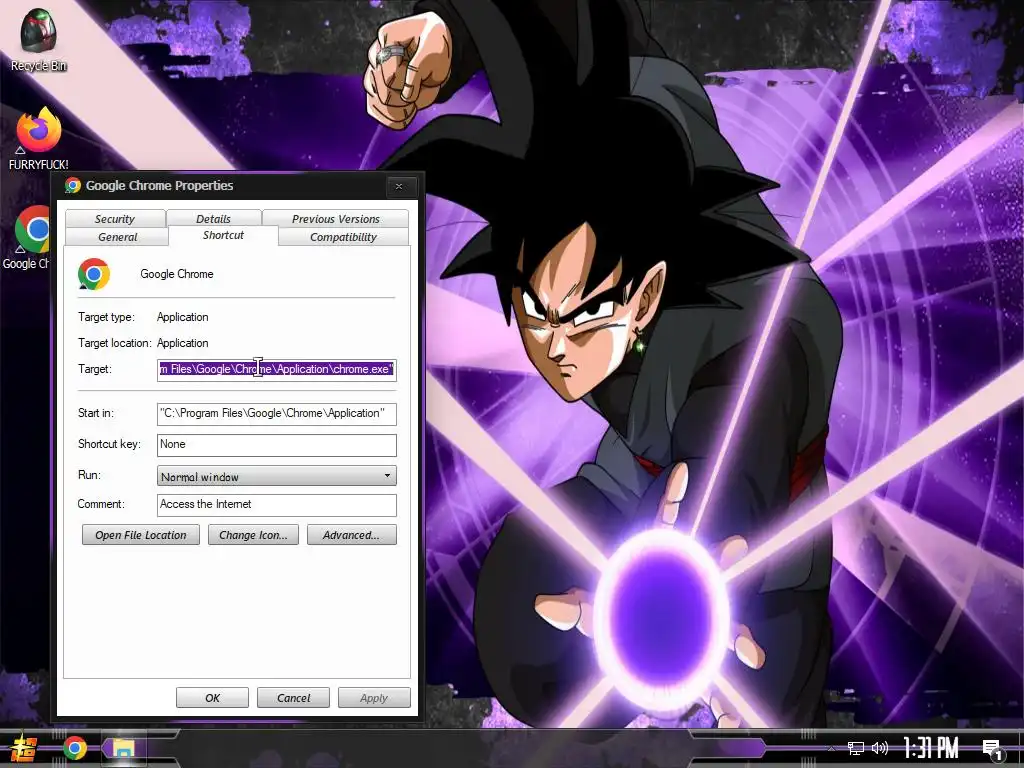This screenshot has height=768, width=1024.
Task: Click the Comment field
Action: pos(276,505)
